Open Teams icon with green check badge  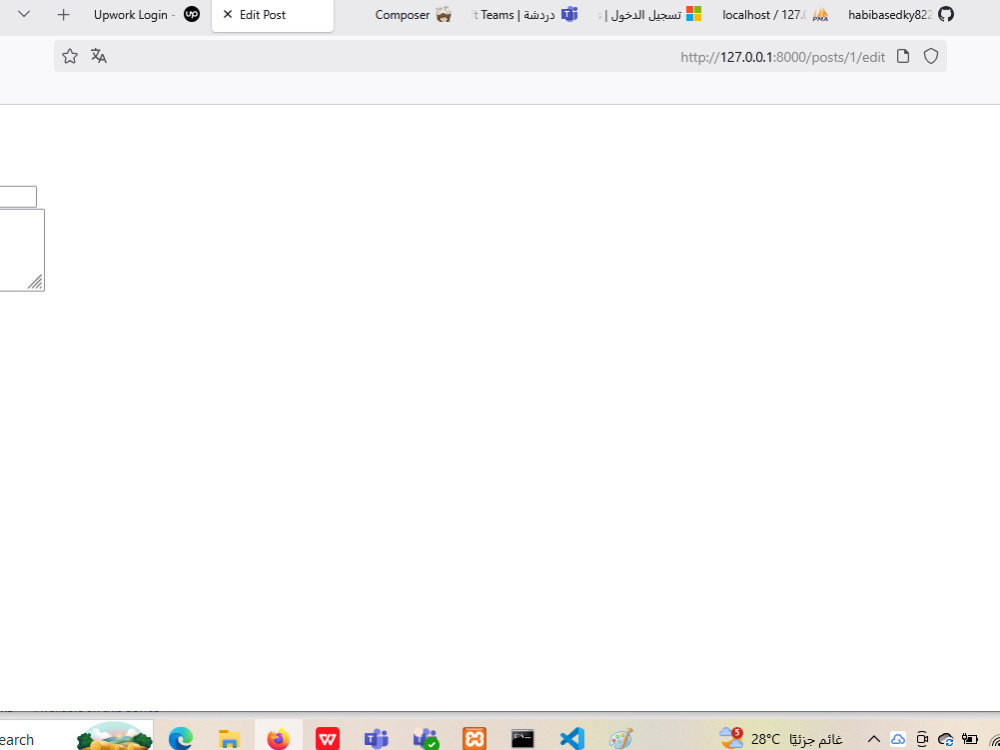pos(425,739)
